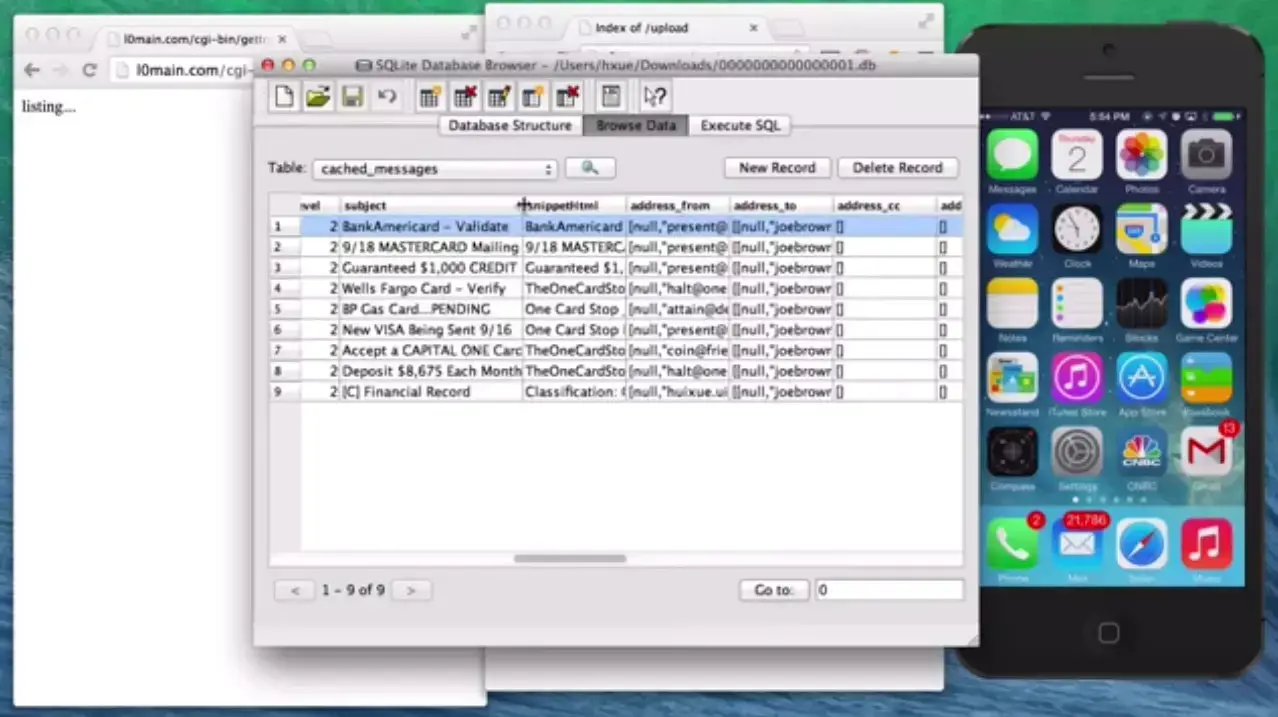Click the back arrow in left Chrome window
Image resolution: width=1278 pixels, height=717 pixels.
(32, 70)
